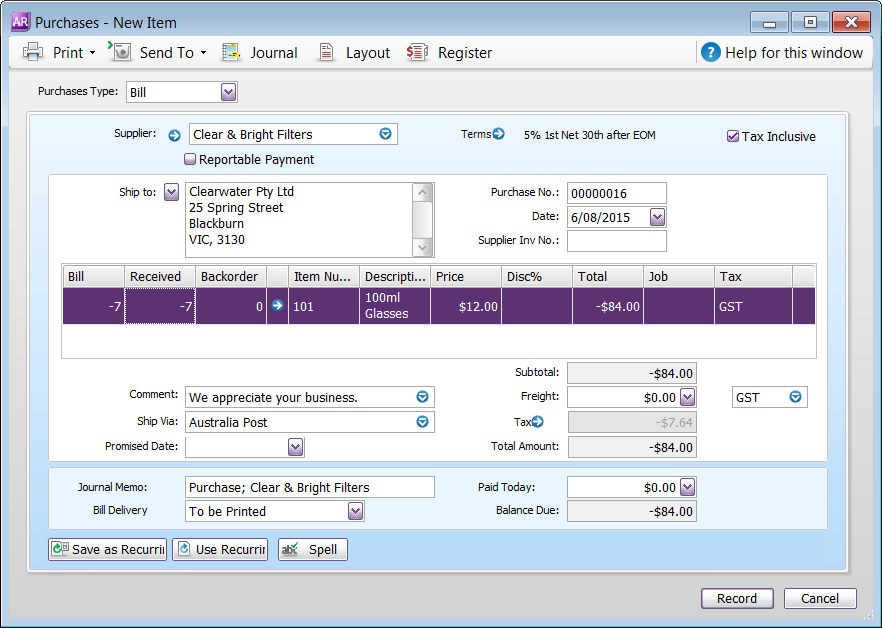Expand the Bill Delivery dropdown
This screenshot has height=628, width=882.
[355, 511]
